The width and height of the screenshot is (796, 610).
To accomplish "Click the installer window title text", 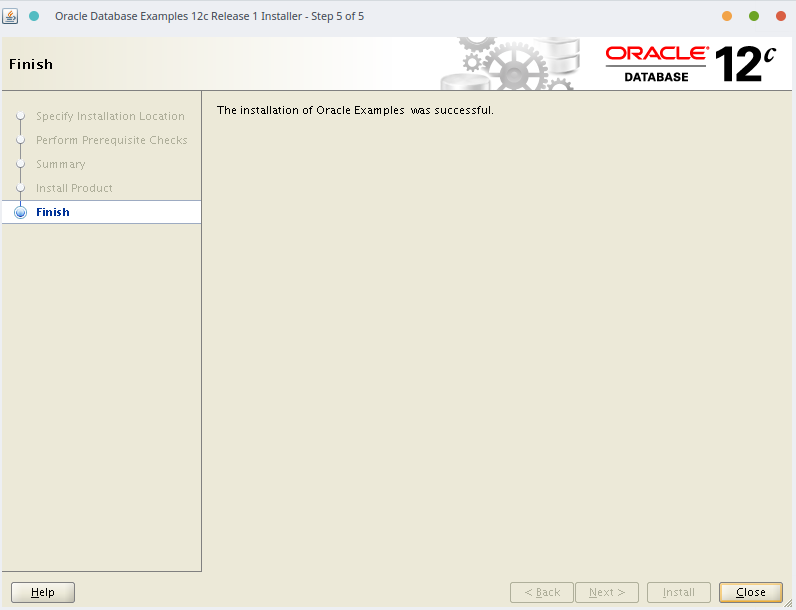I will pyautogui.click(x=209, y=16).
